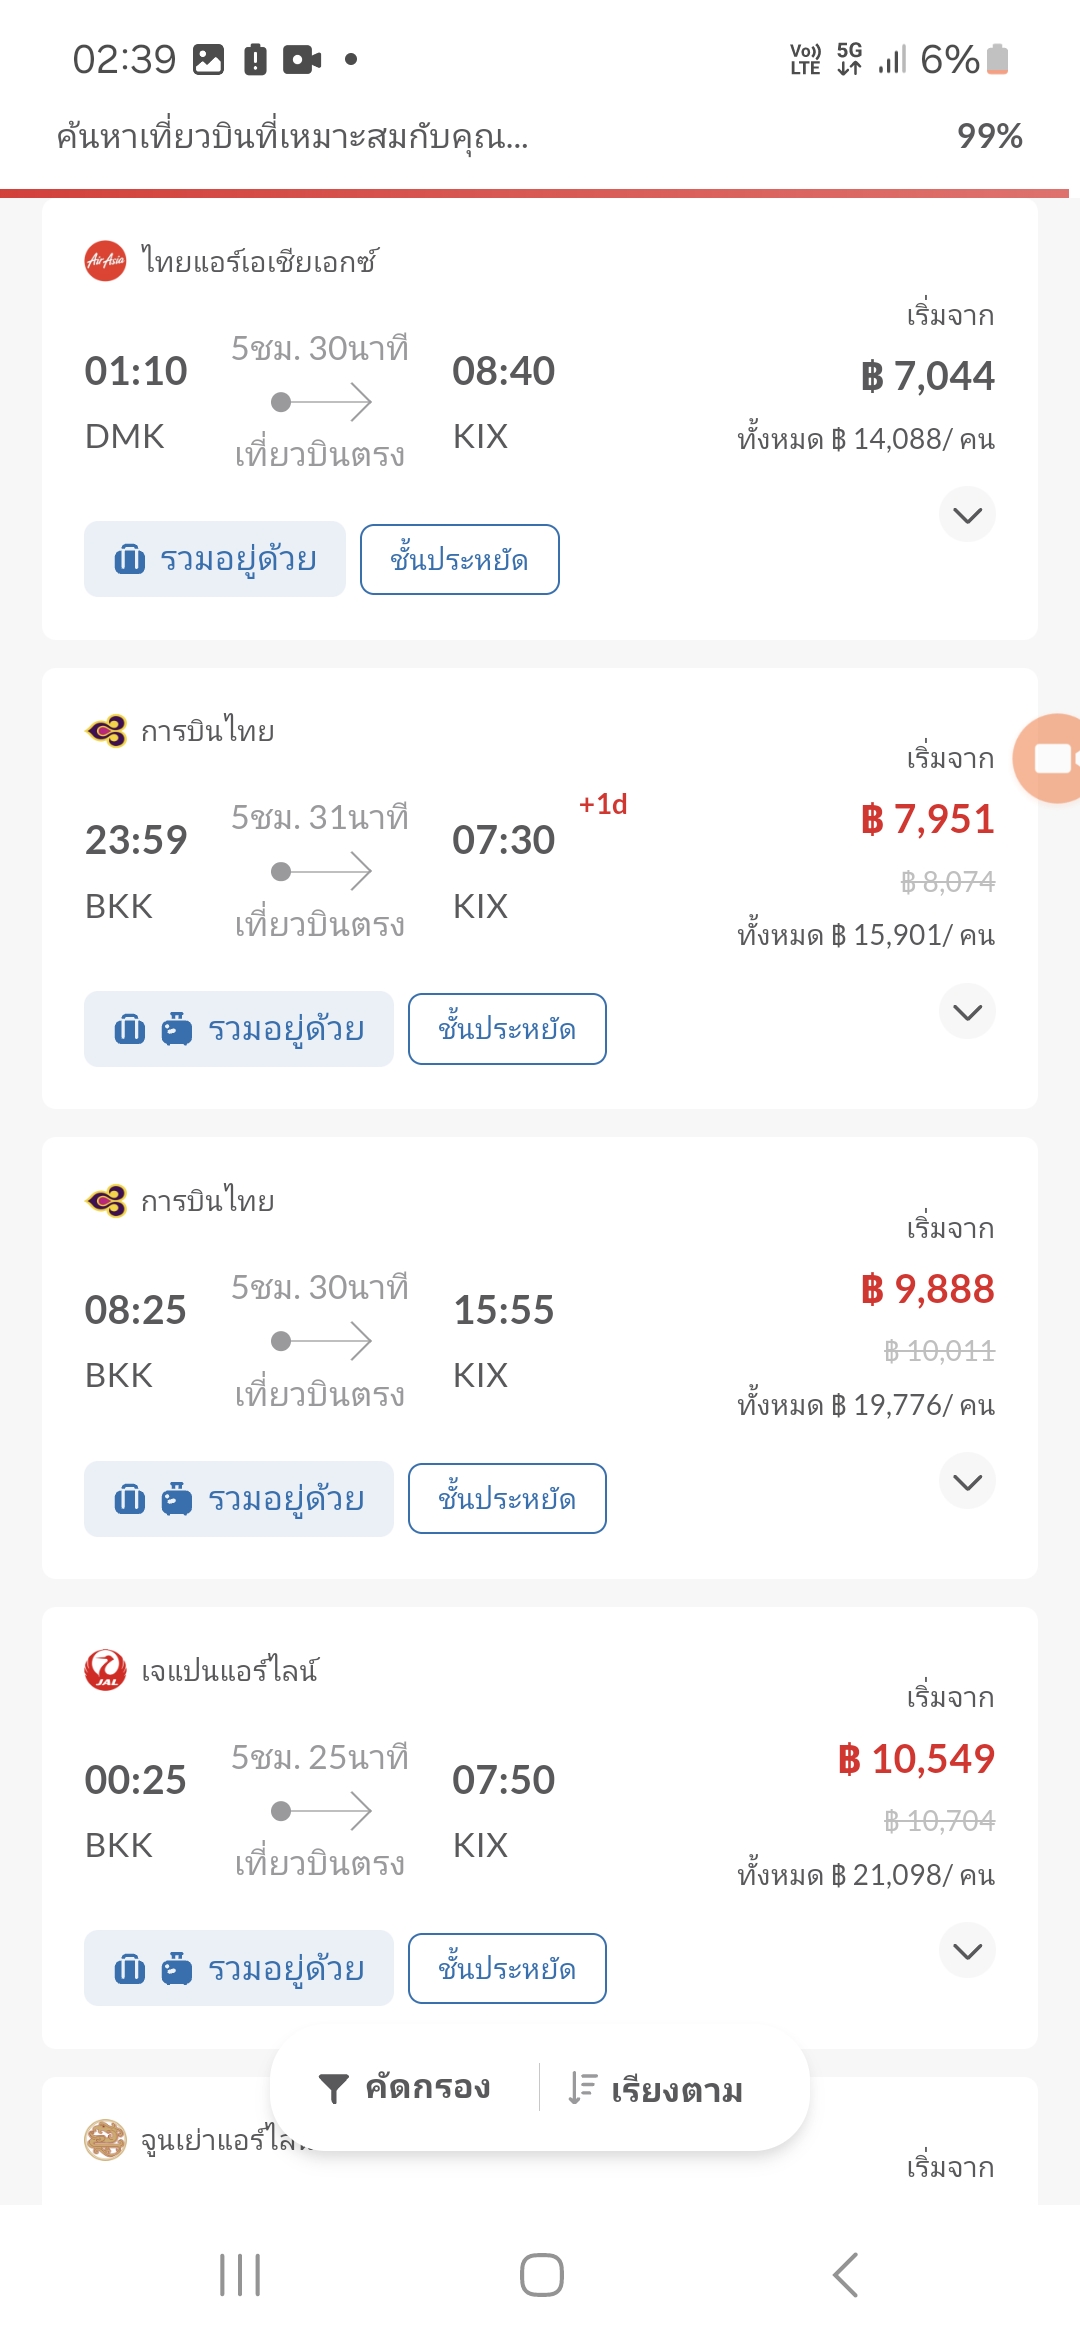Tap the Android back navigation arrow
Screen dimensions: 1080x2340
tap(845, 2275)
